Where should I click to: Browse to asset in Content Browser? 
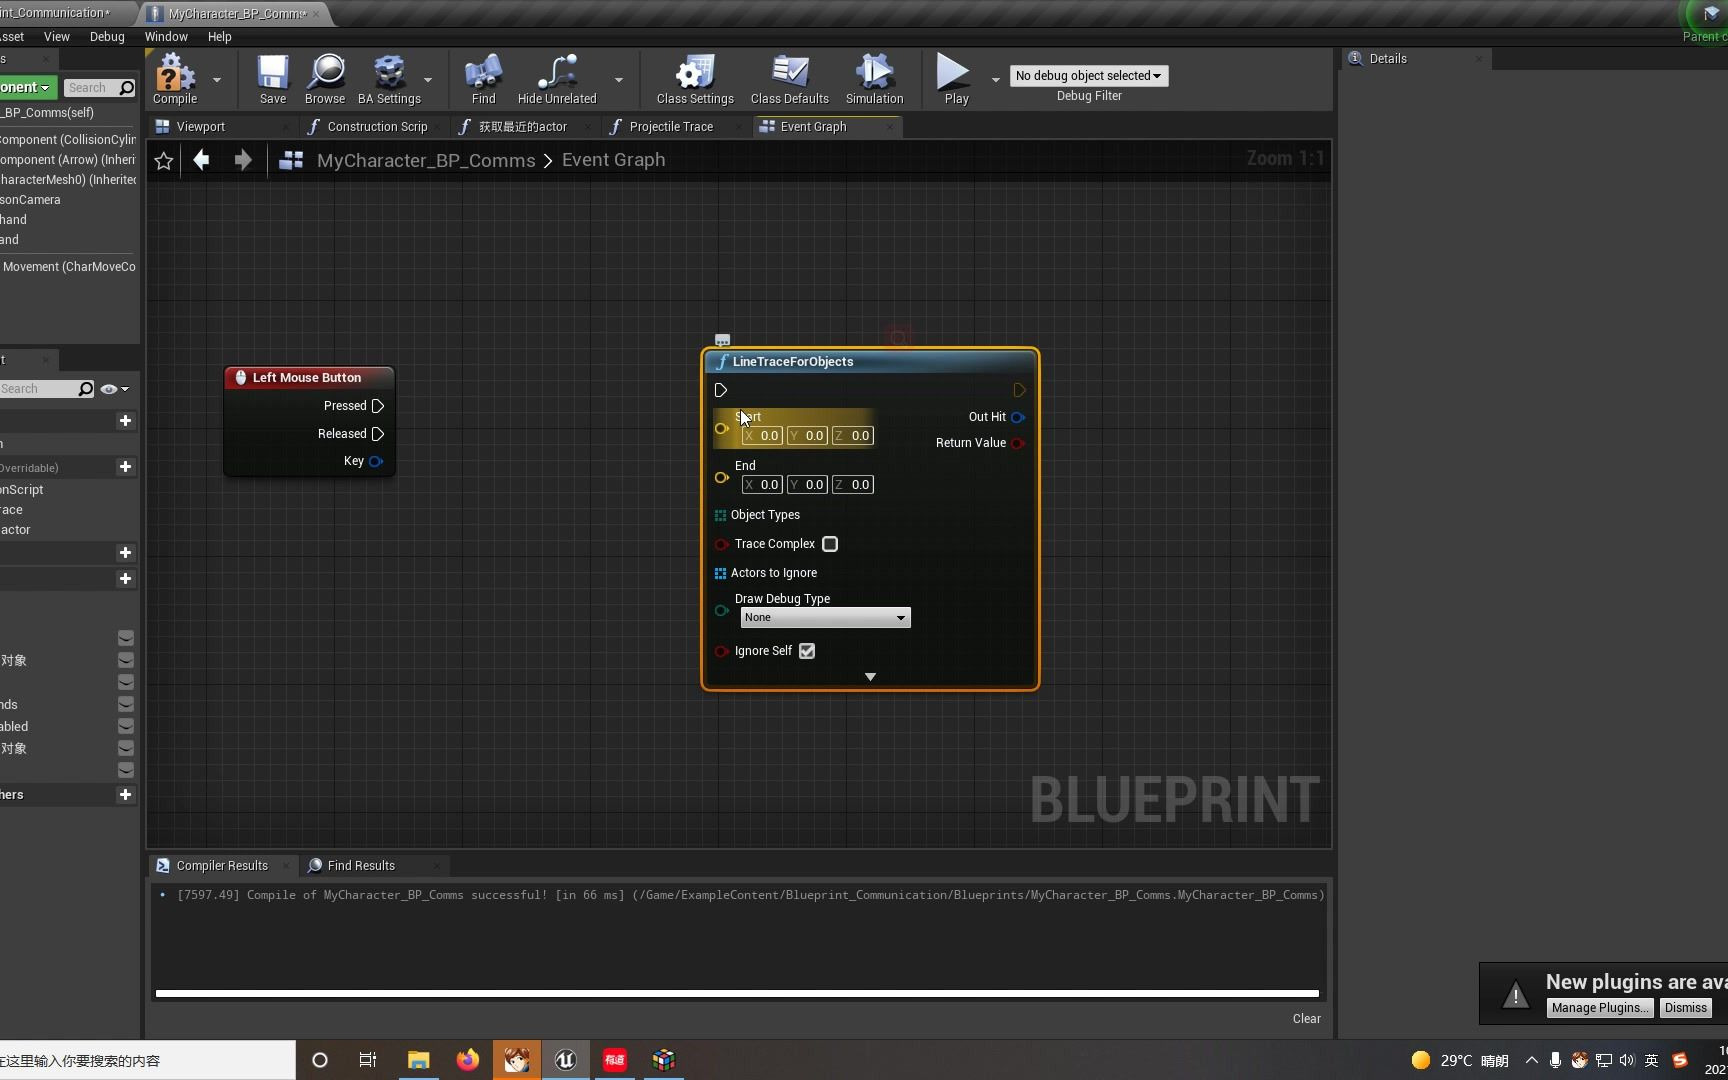coord(324,80)
